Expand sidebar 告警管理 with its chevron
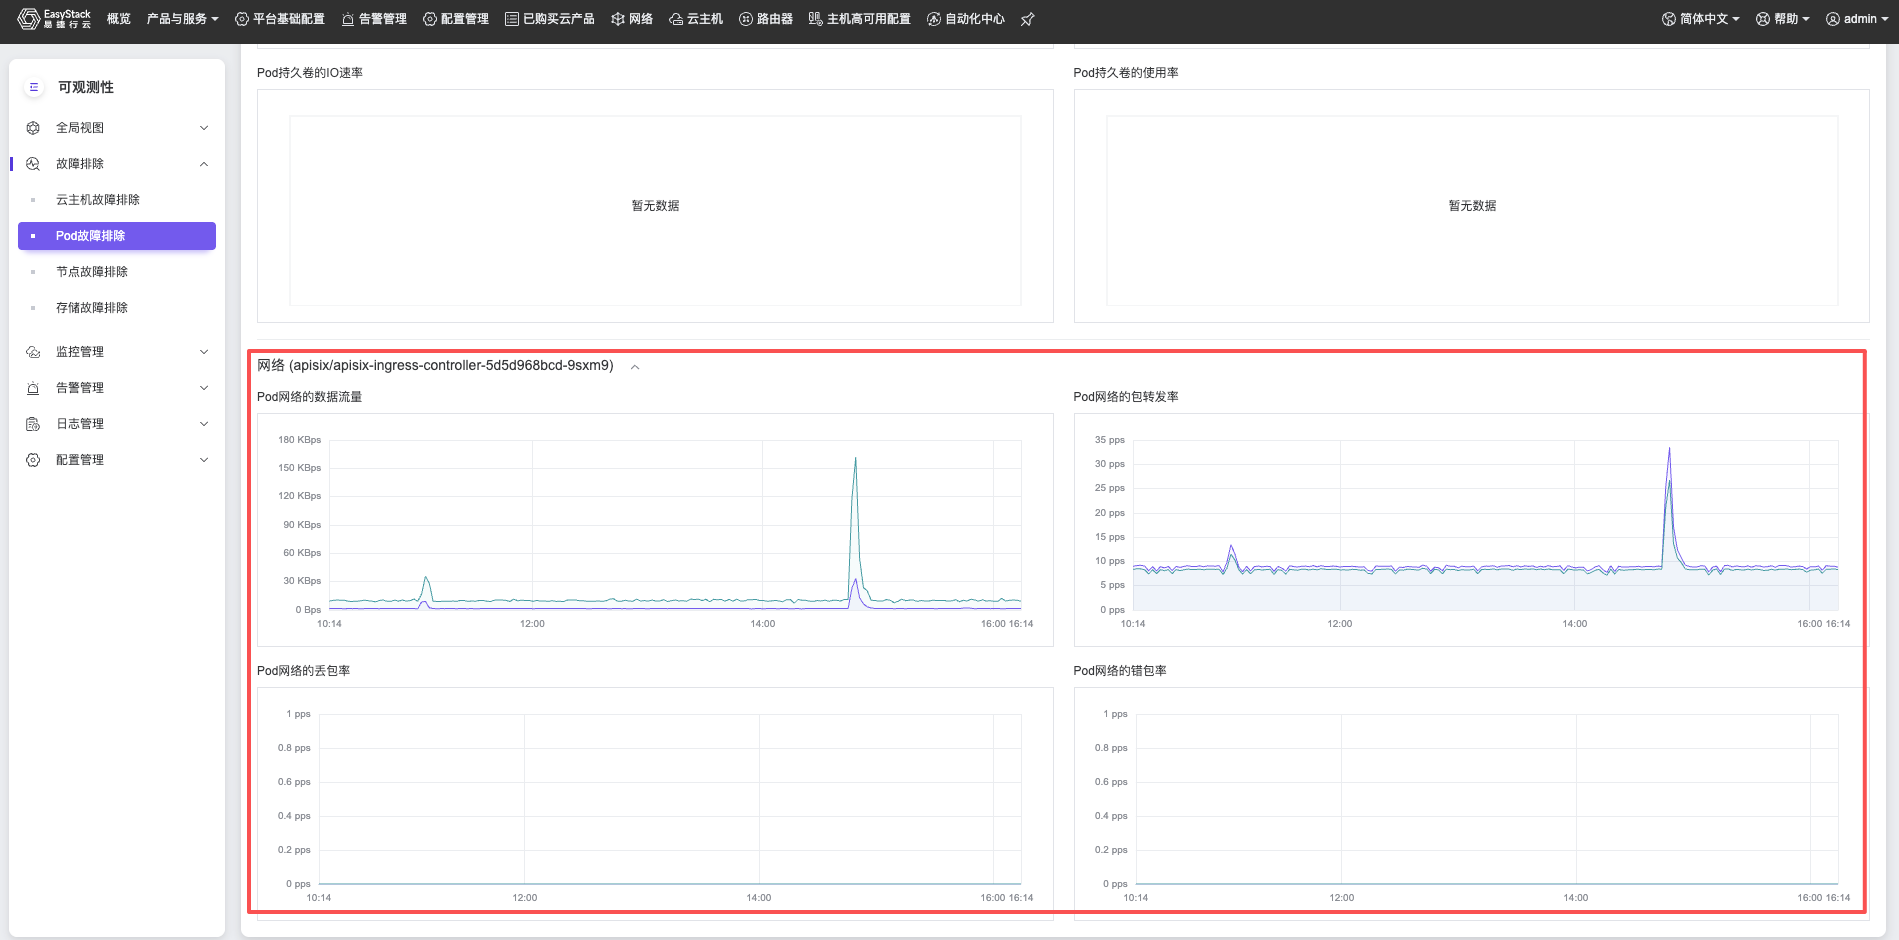Viewport: 1899px width, 940px height. coord(204,388)
